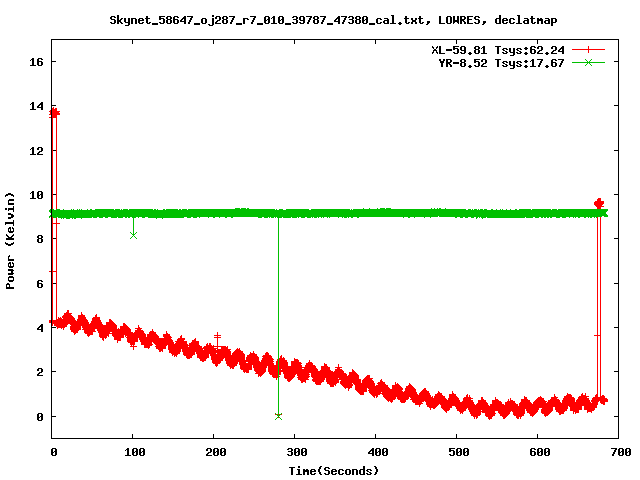Click the x-axis tick label 500
This screenshot has width=640, height=480.
click(458, 452)
